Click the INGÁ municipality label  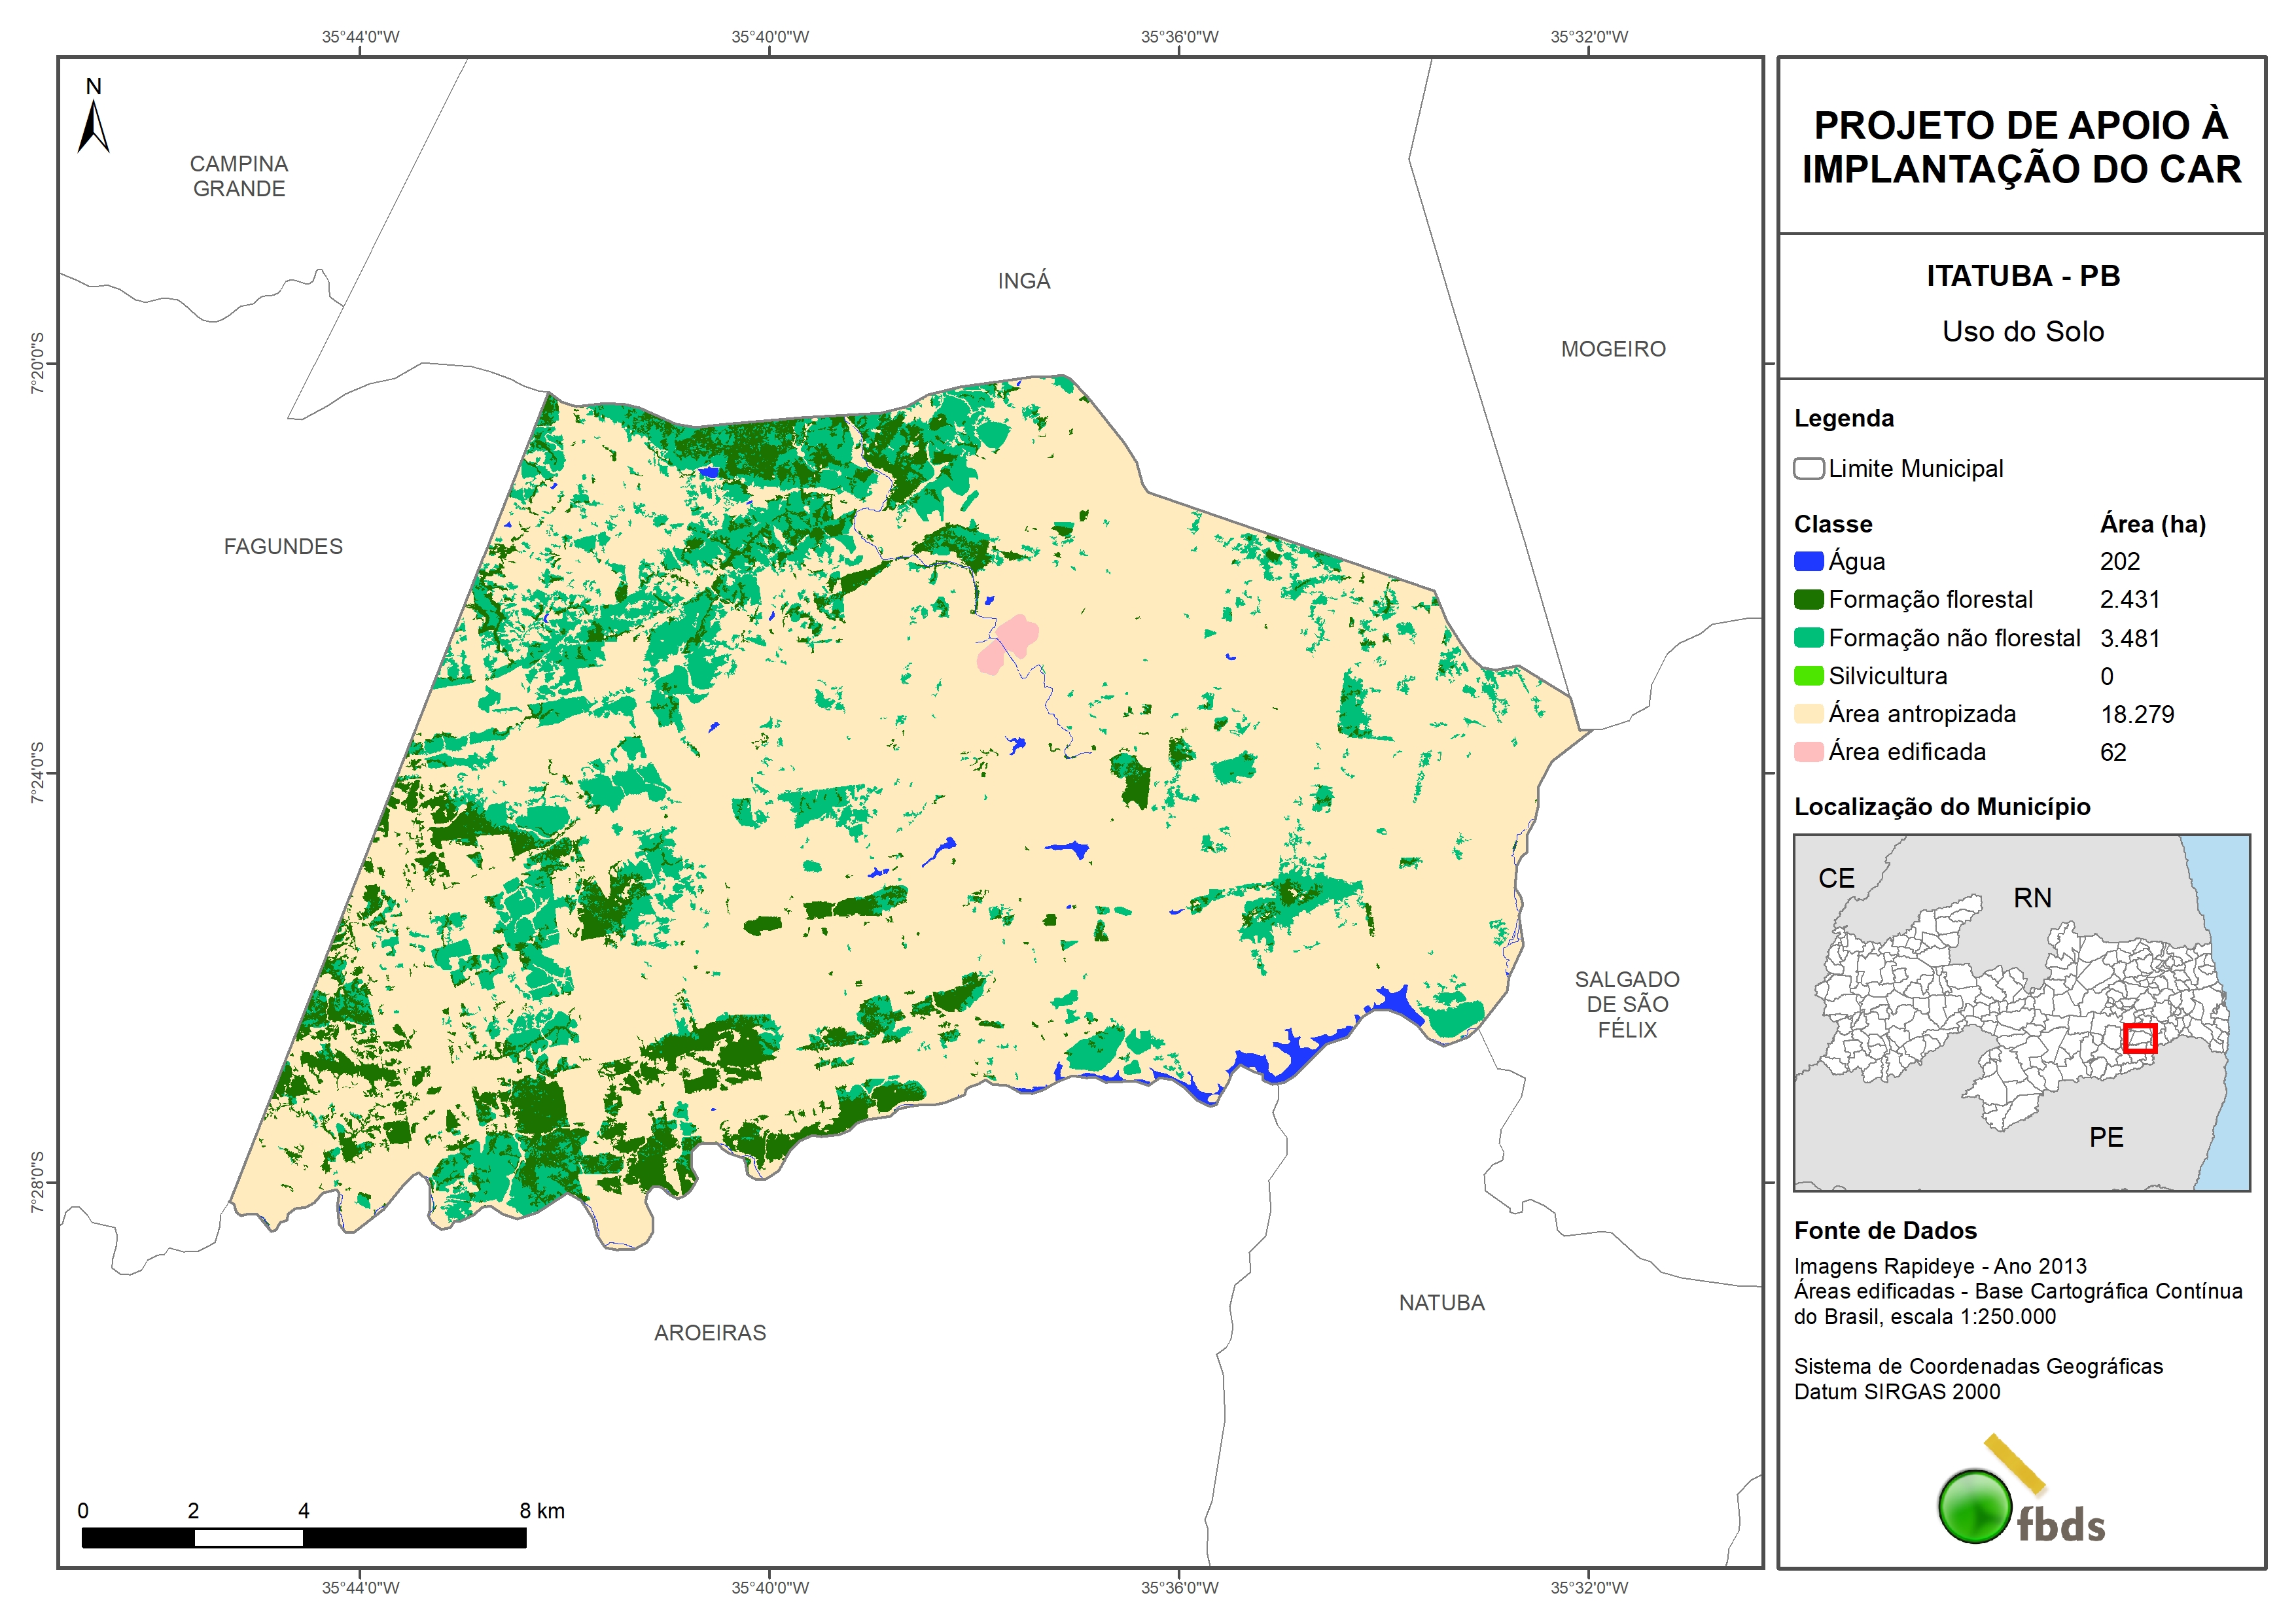click(1024, 281)
